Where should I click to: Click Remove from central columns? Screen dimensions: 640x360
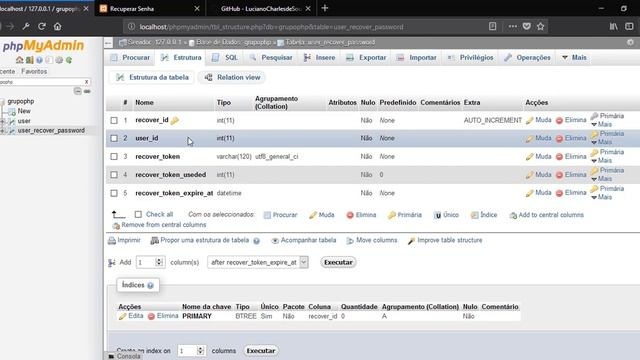pyautogui.click(x=159, y=225)
